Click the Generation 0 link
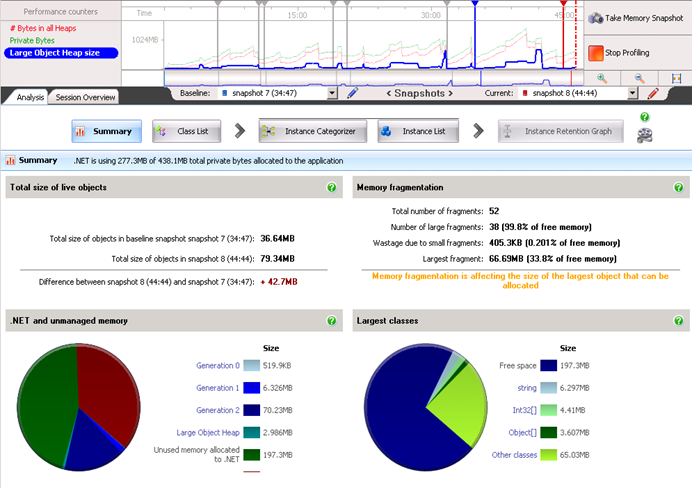Image resolution: width=692 pixels, height=488 pixels. click(x=218, y=366)
